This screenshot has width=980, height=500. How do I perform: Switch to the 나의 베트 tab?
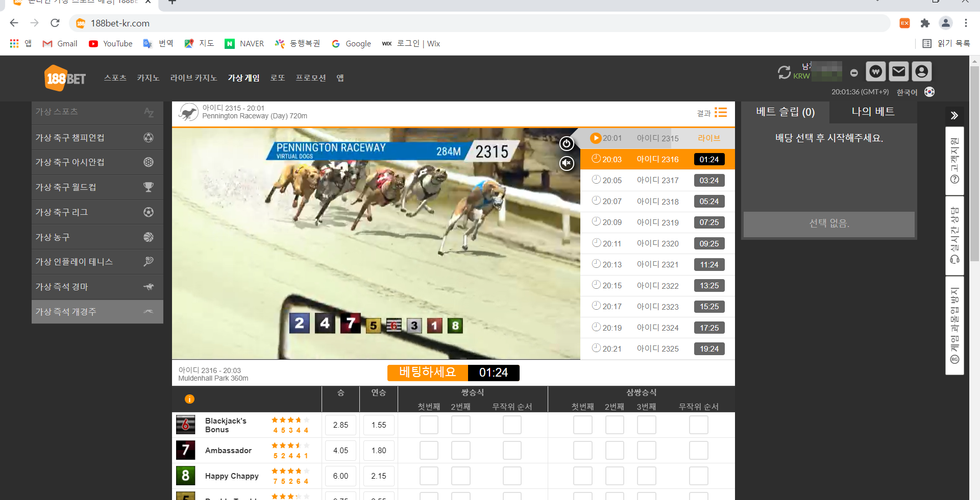(873, 112)
